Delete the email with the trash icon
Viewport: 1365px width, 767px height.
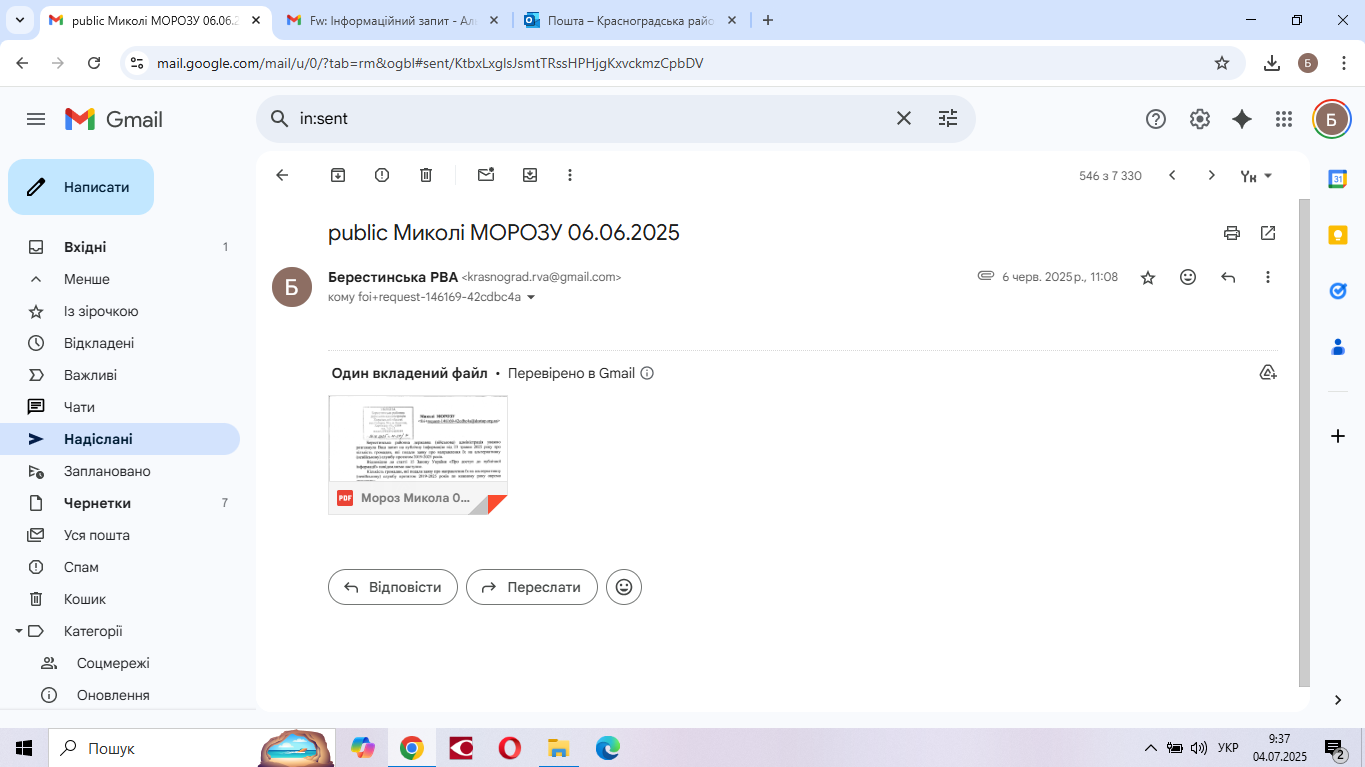point(426,175)
